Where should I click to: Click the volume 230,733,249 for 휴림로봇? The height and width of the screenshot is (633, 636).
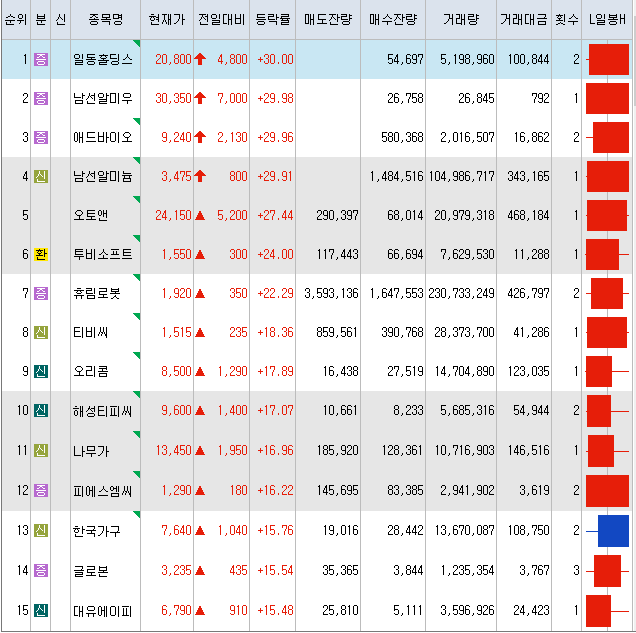461,293
